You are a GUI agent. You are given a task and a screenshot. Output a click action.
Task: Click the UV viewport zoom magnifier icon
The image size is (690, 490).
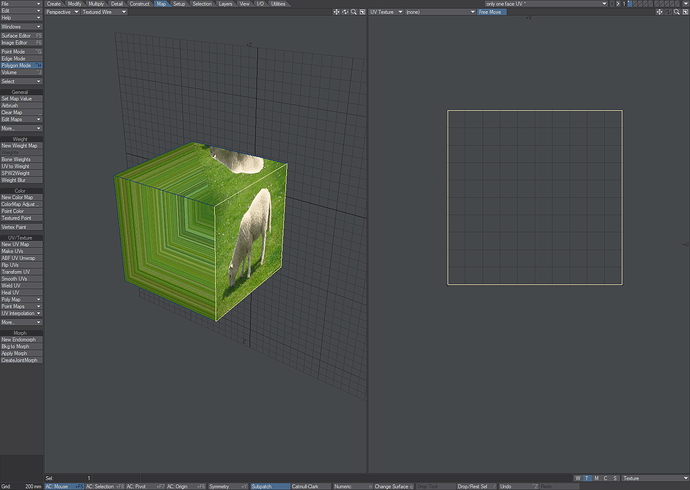point(677,12)
